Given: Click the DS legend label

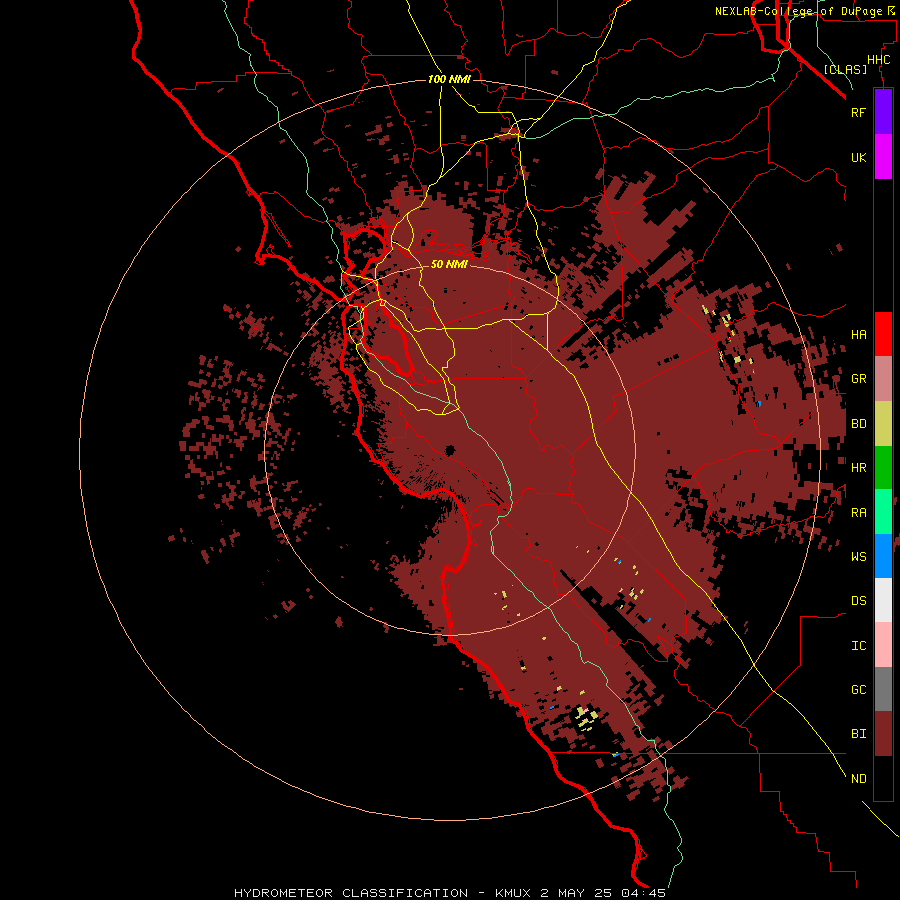Looking at the screenshot, I should (x=858, y=601).
